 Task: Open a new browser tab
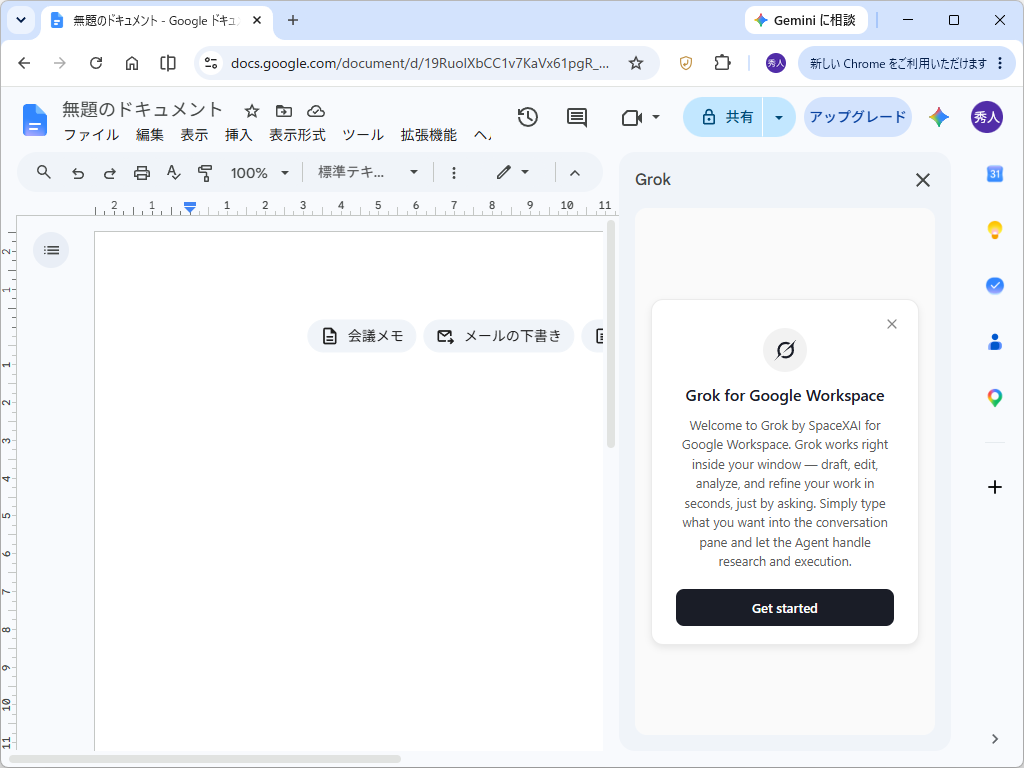click(x=293, y=20)
